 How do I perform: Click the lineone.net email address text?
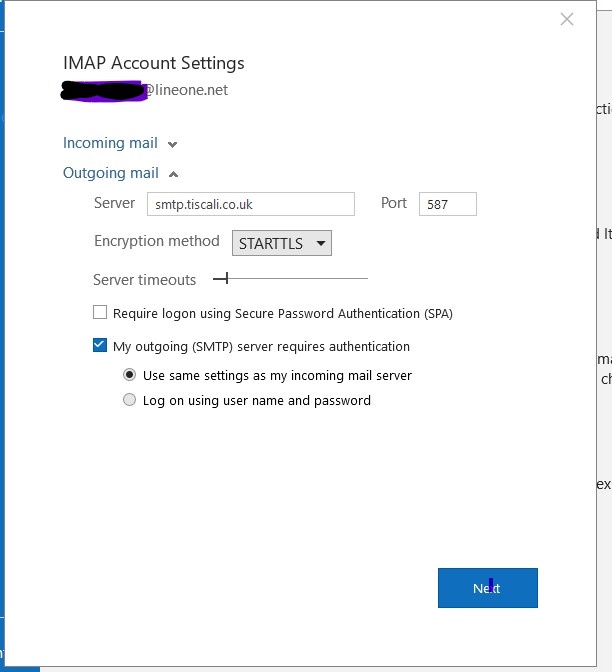pos(186,90)
